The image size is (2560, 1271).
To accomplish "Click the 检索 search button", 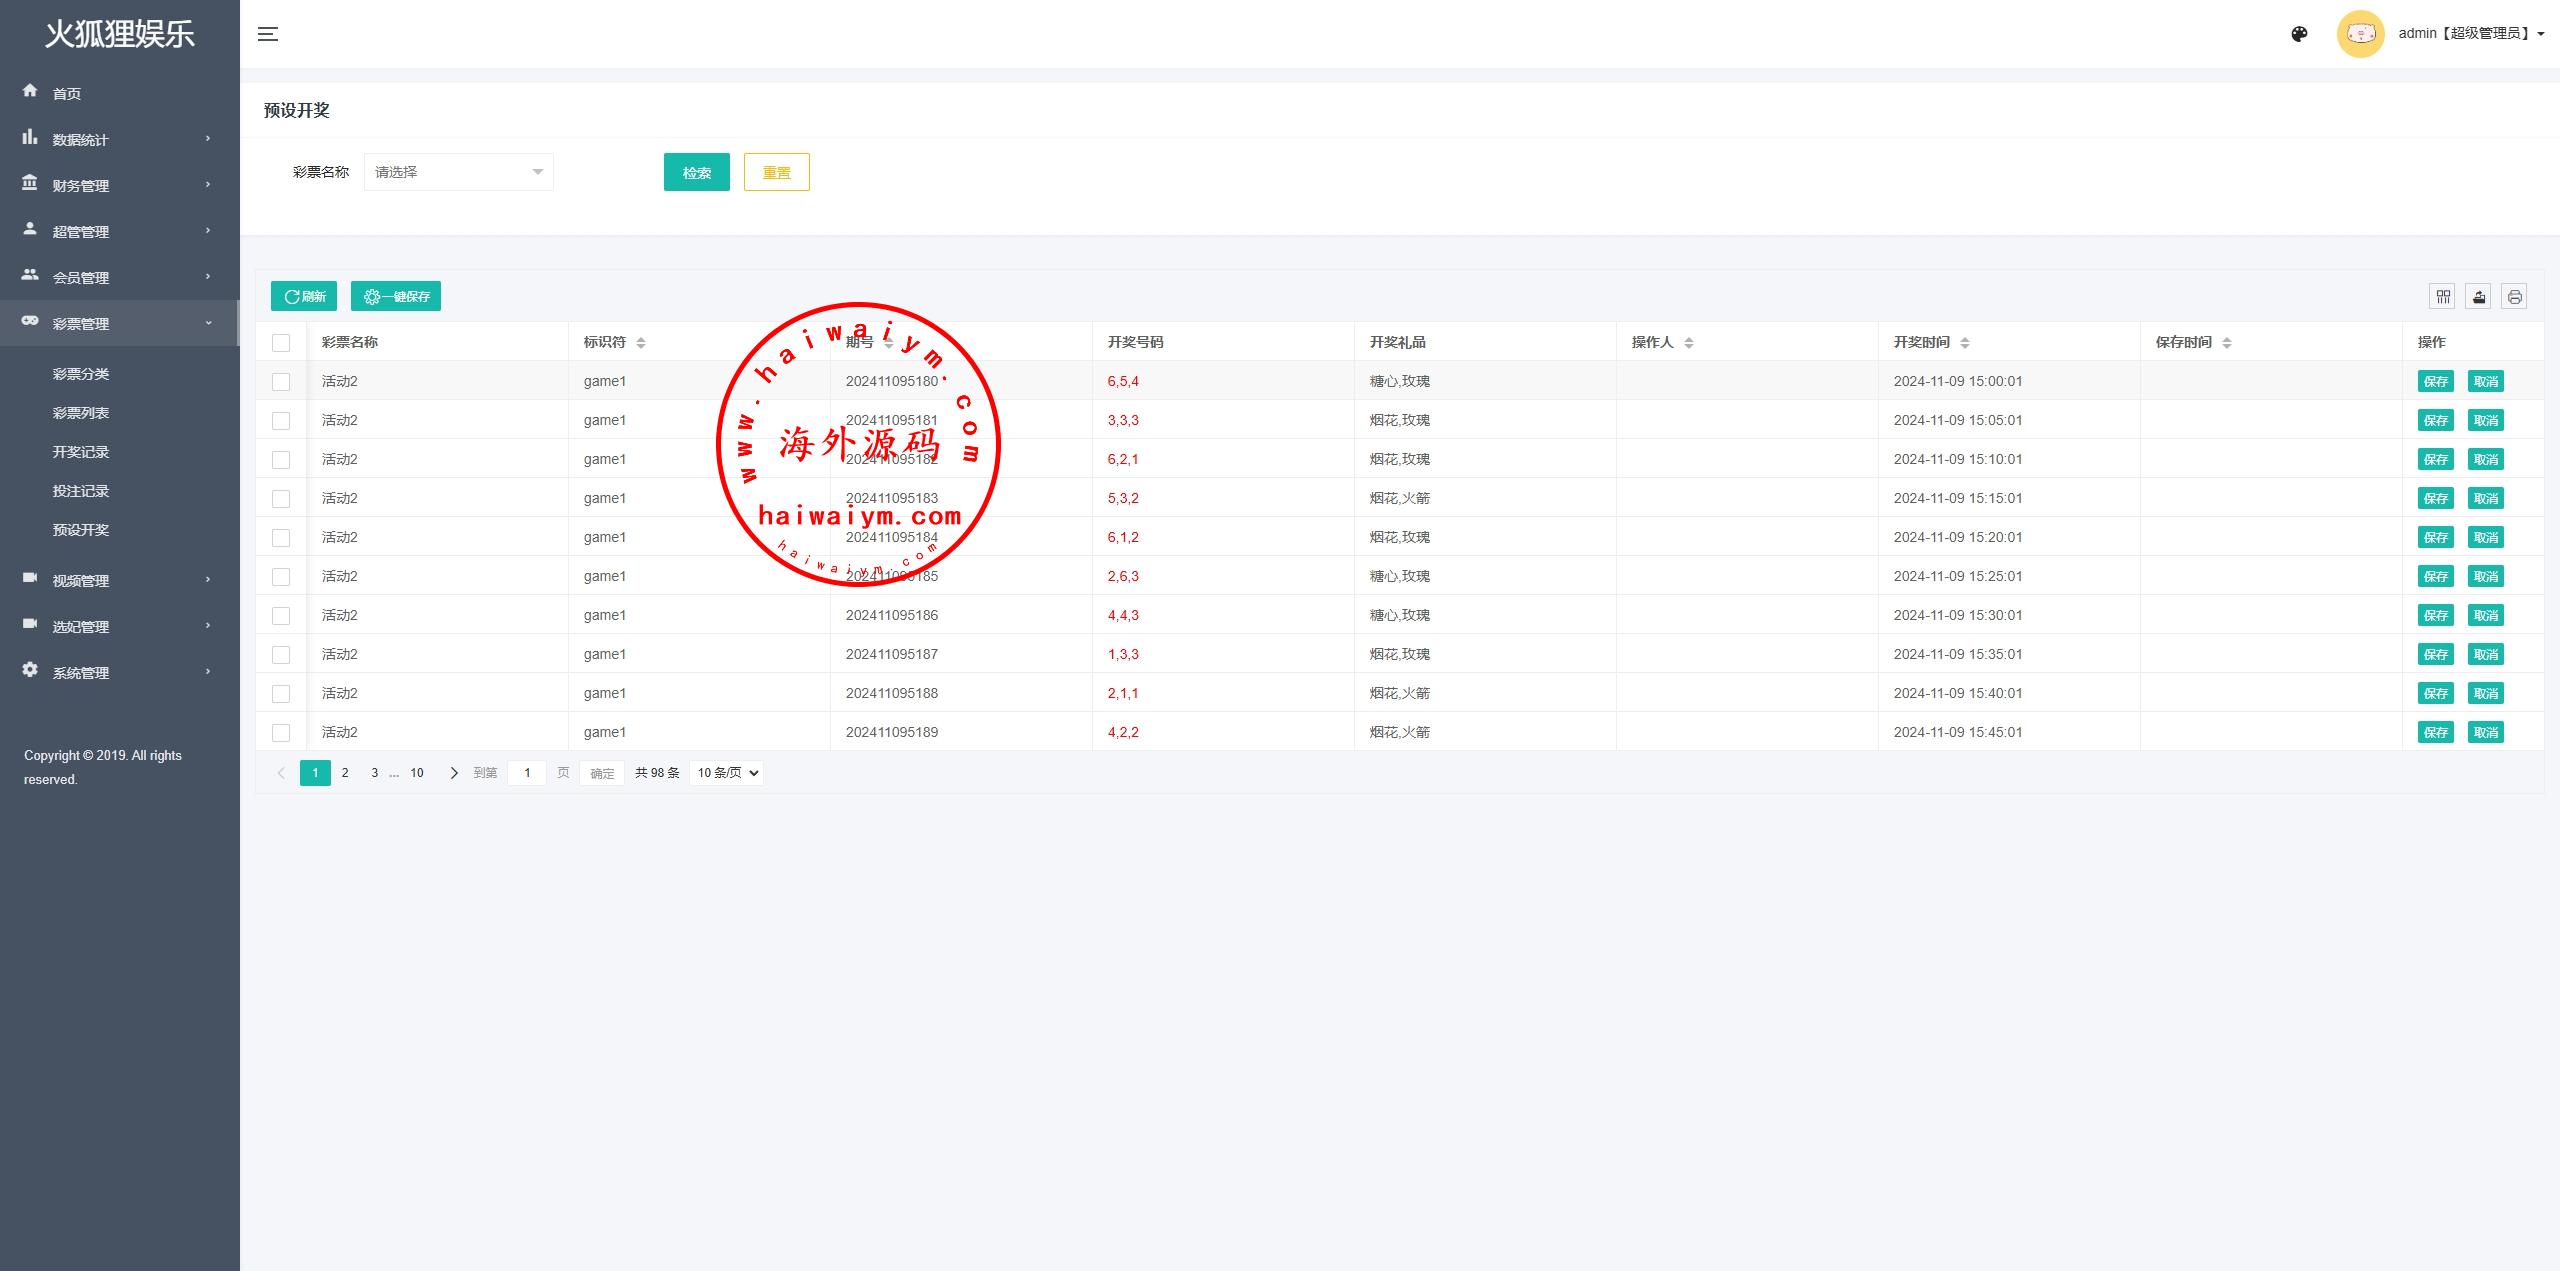I will click(696, 172).
